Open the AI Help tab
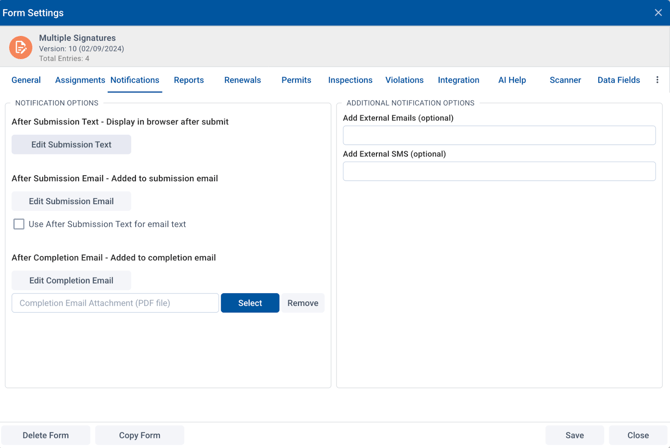This screenshot has width=670, height=448. 512,80
